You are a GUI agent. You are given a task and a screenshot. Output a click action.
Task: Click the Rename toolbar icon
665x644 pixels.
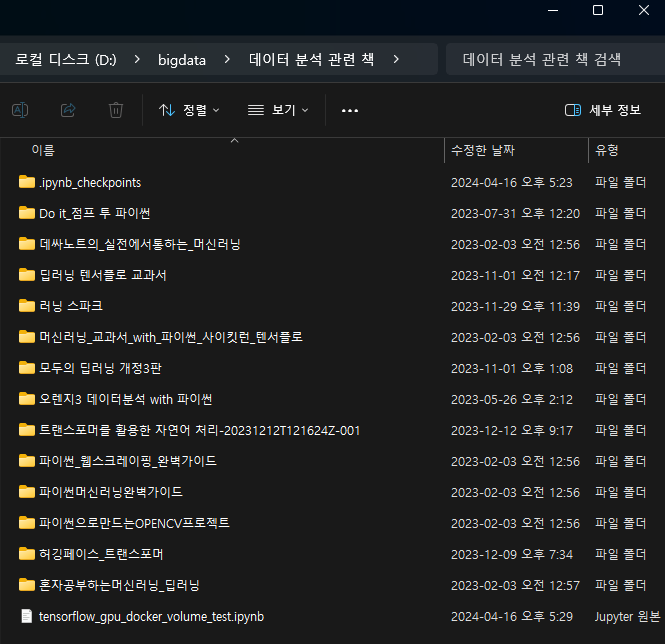(20, 110)
